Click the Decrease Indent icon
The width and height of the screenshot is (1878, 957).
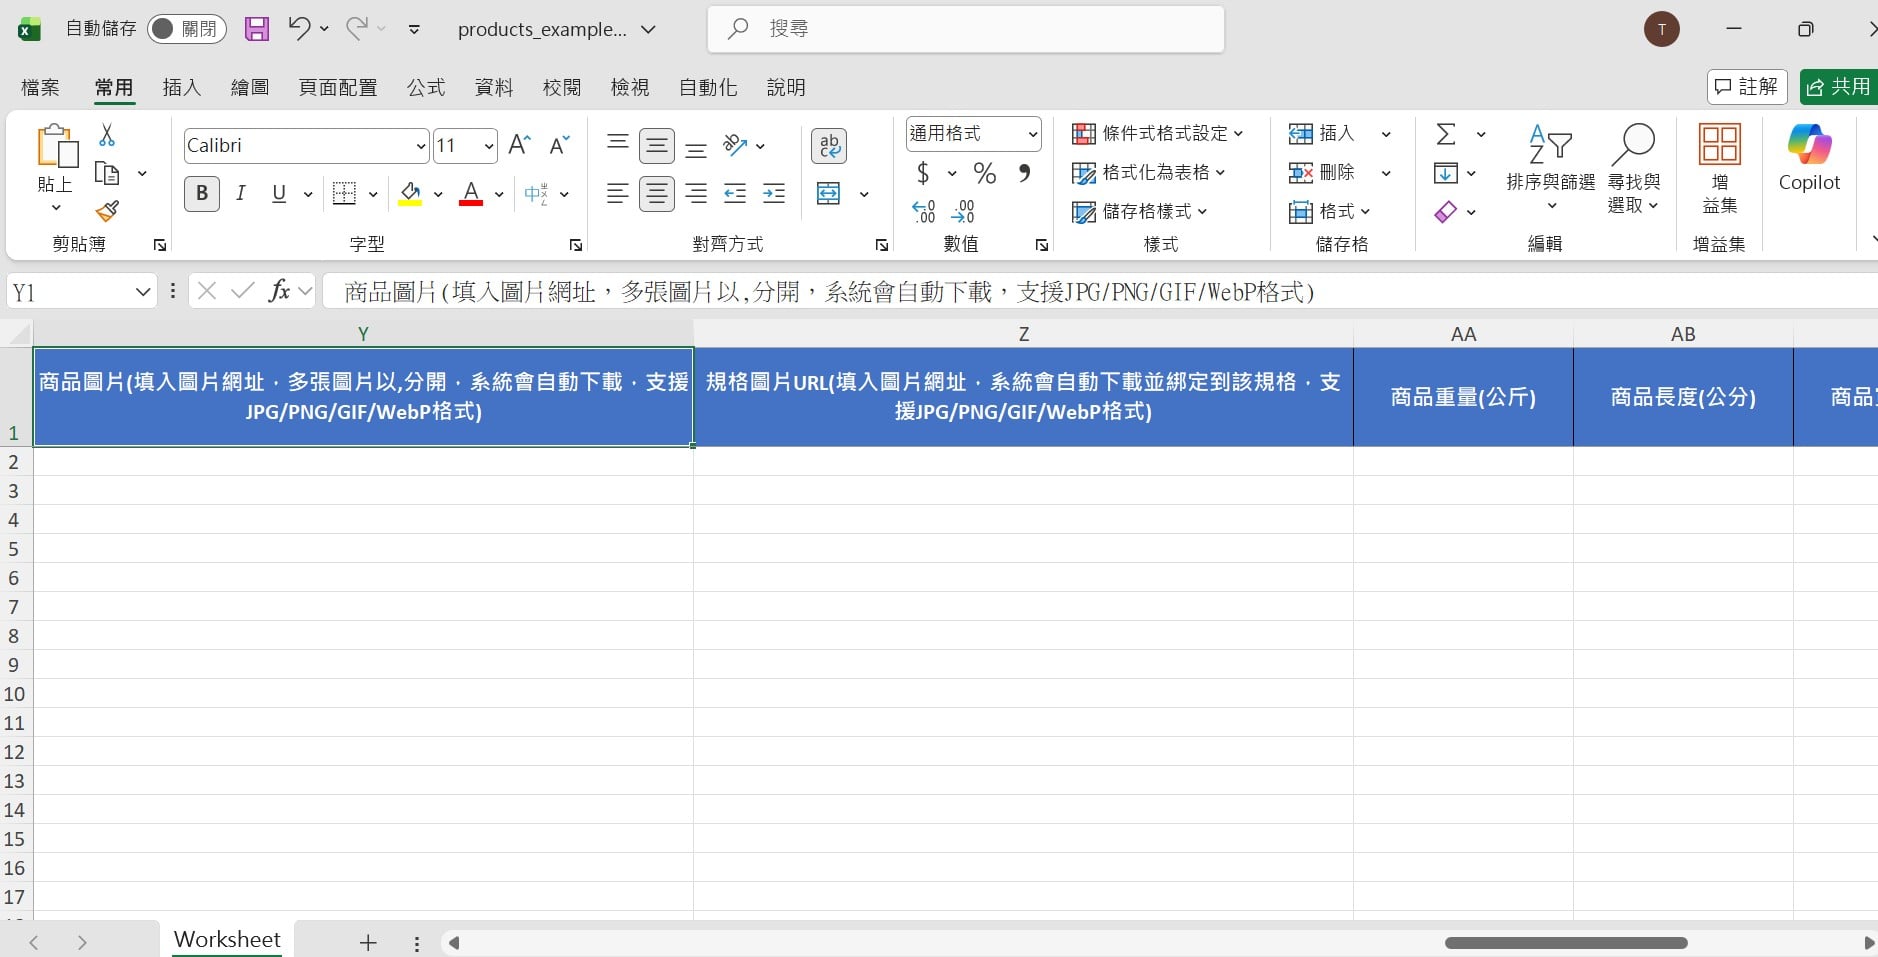coord(735,194)
